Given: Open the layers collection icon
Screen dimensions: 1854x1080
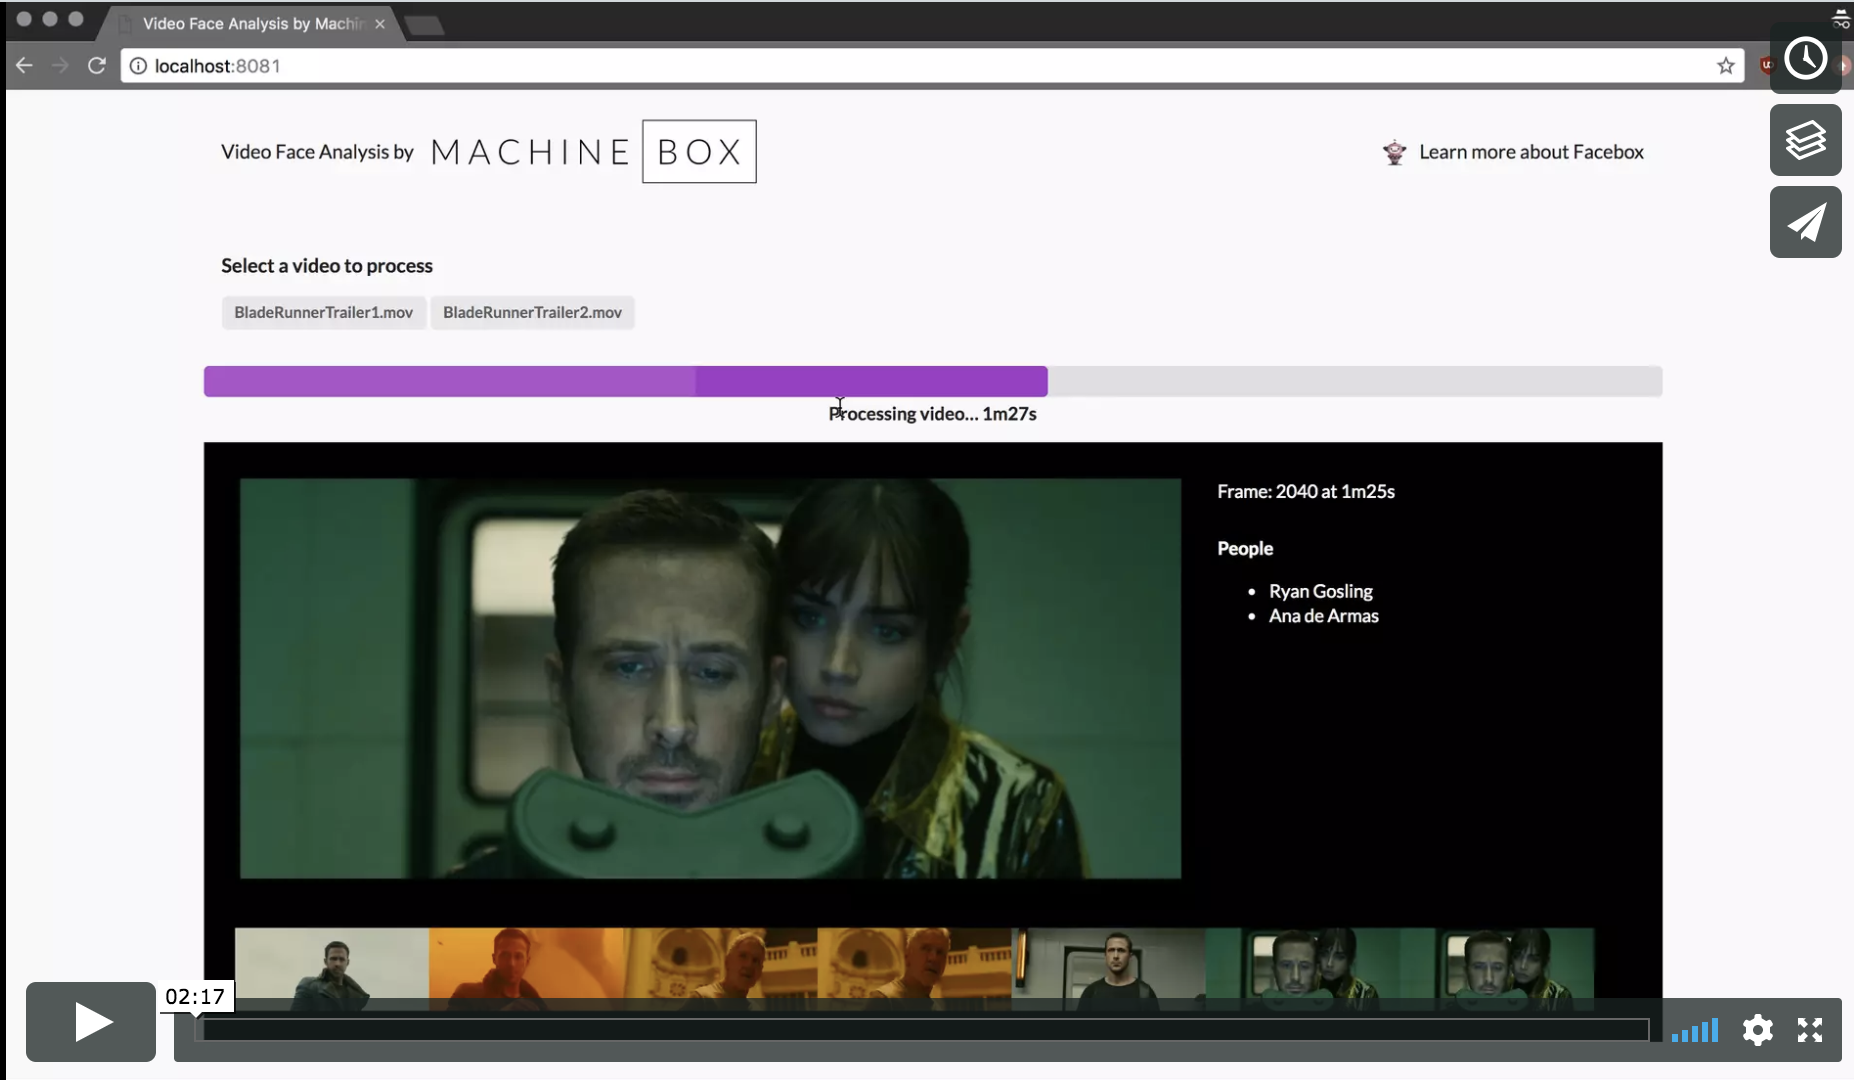Looking at the screenshot, I should pyautogui.click(x=1805, y=140).
